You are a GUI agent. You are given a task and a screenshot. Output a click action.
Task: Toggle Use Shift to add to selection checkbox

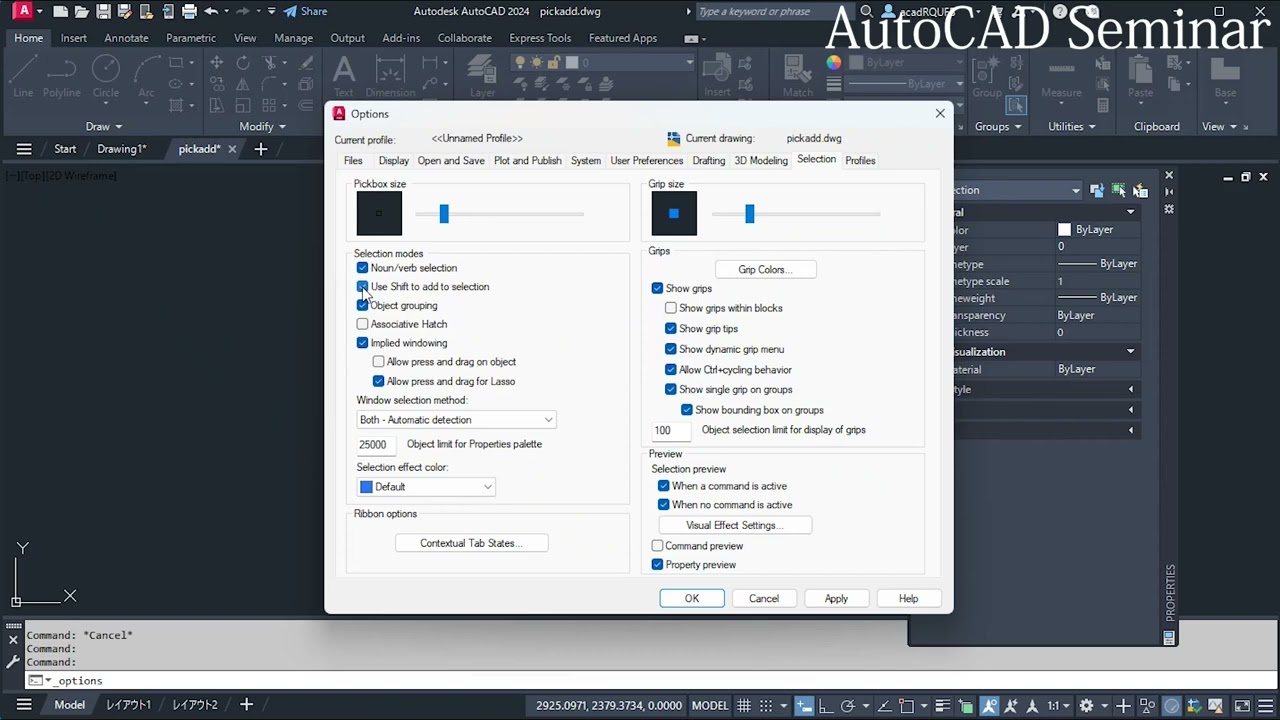(x=362, y=287)
